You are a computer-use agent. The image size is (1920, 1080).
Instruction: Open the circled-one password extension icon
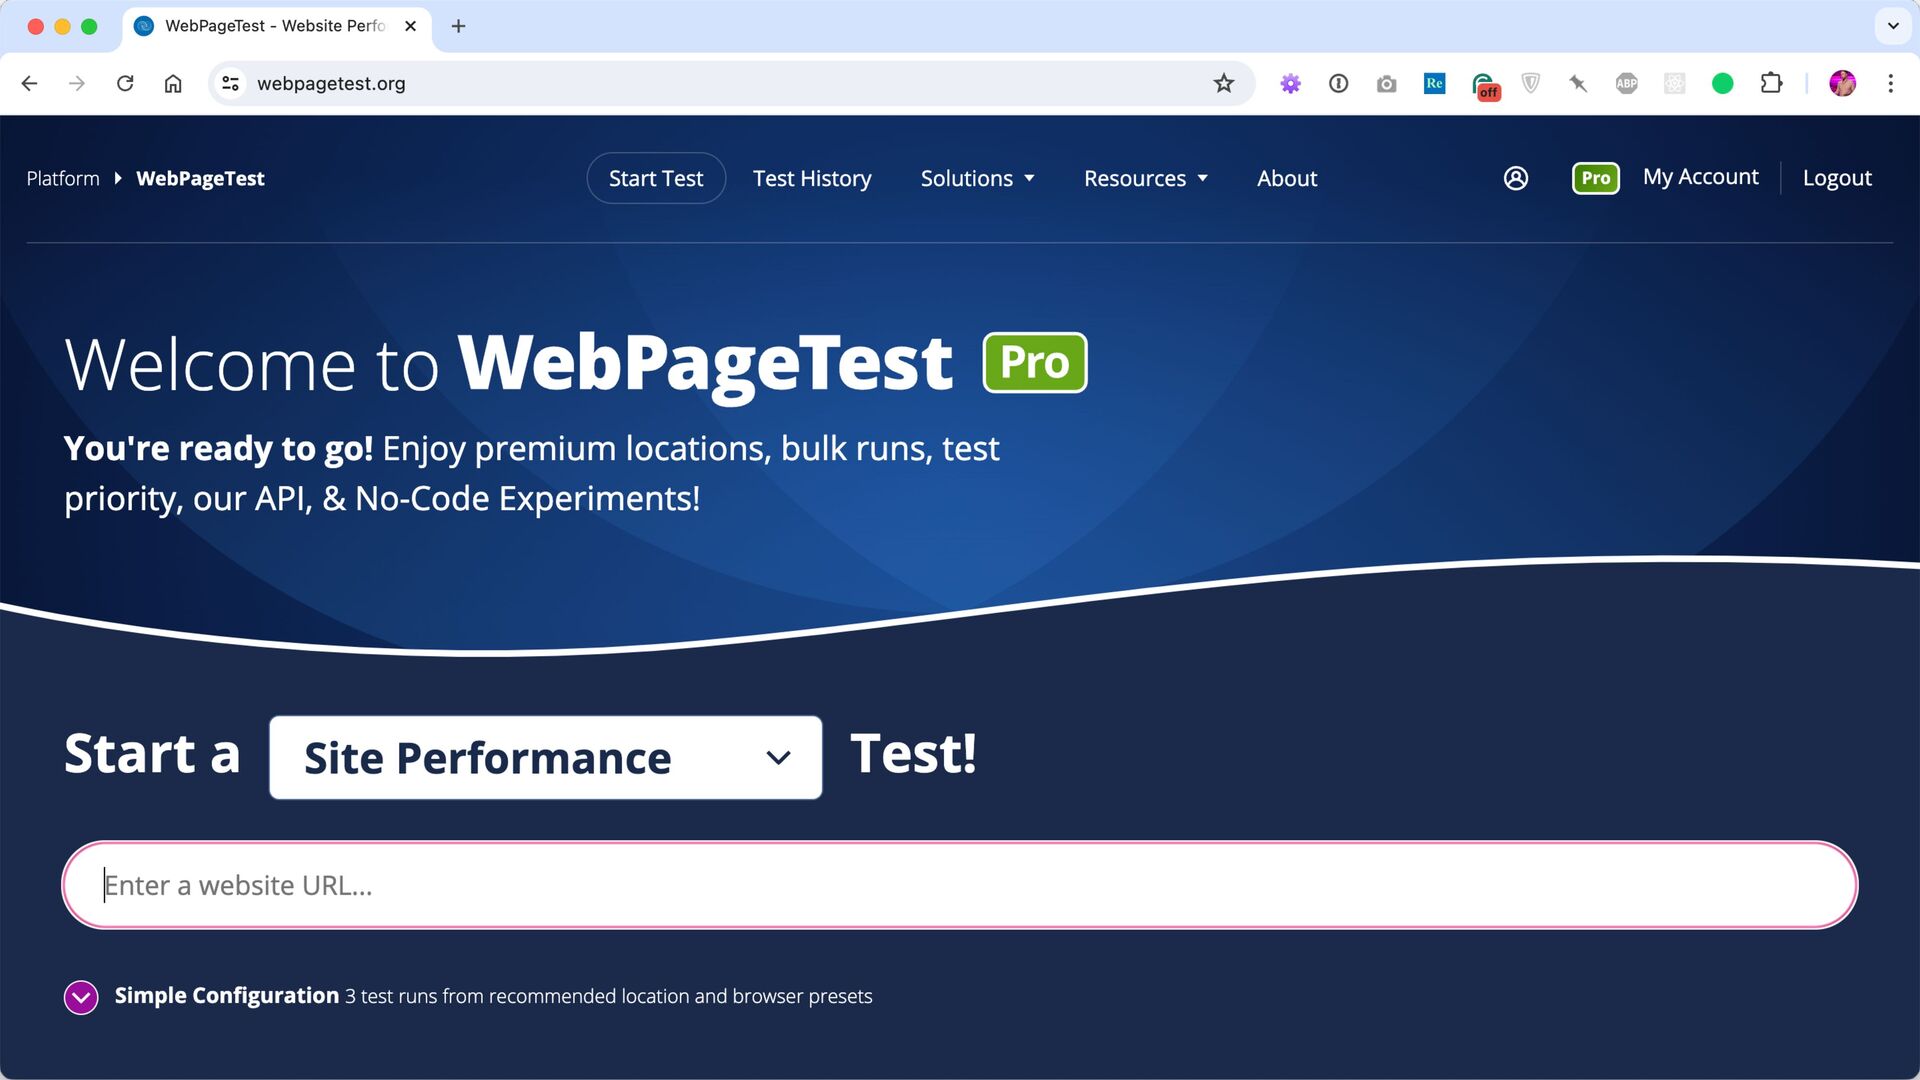point(1339,84)
